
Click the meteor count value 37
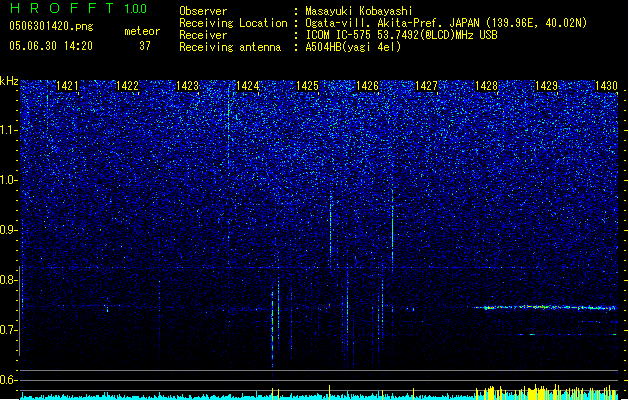click(x=145, y=46)
